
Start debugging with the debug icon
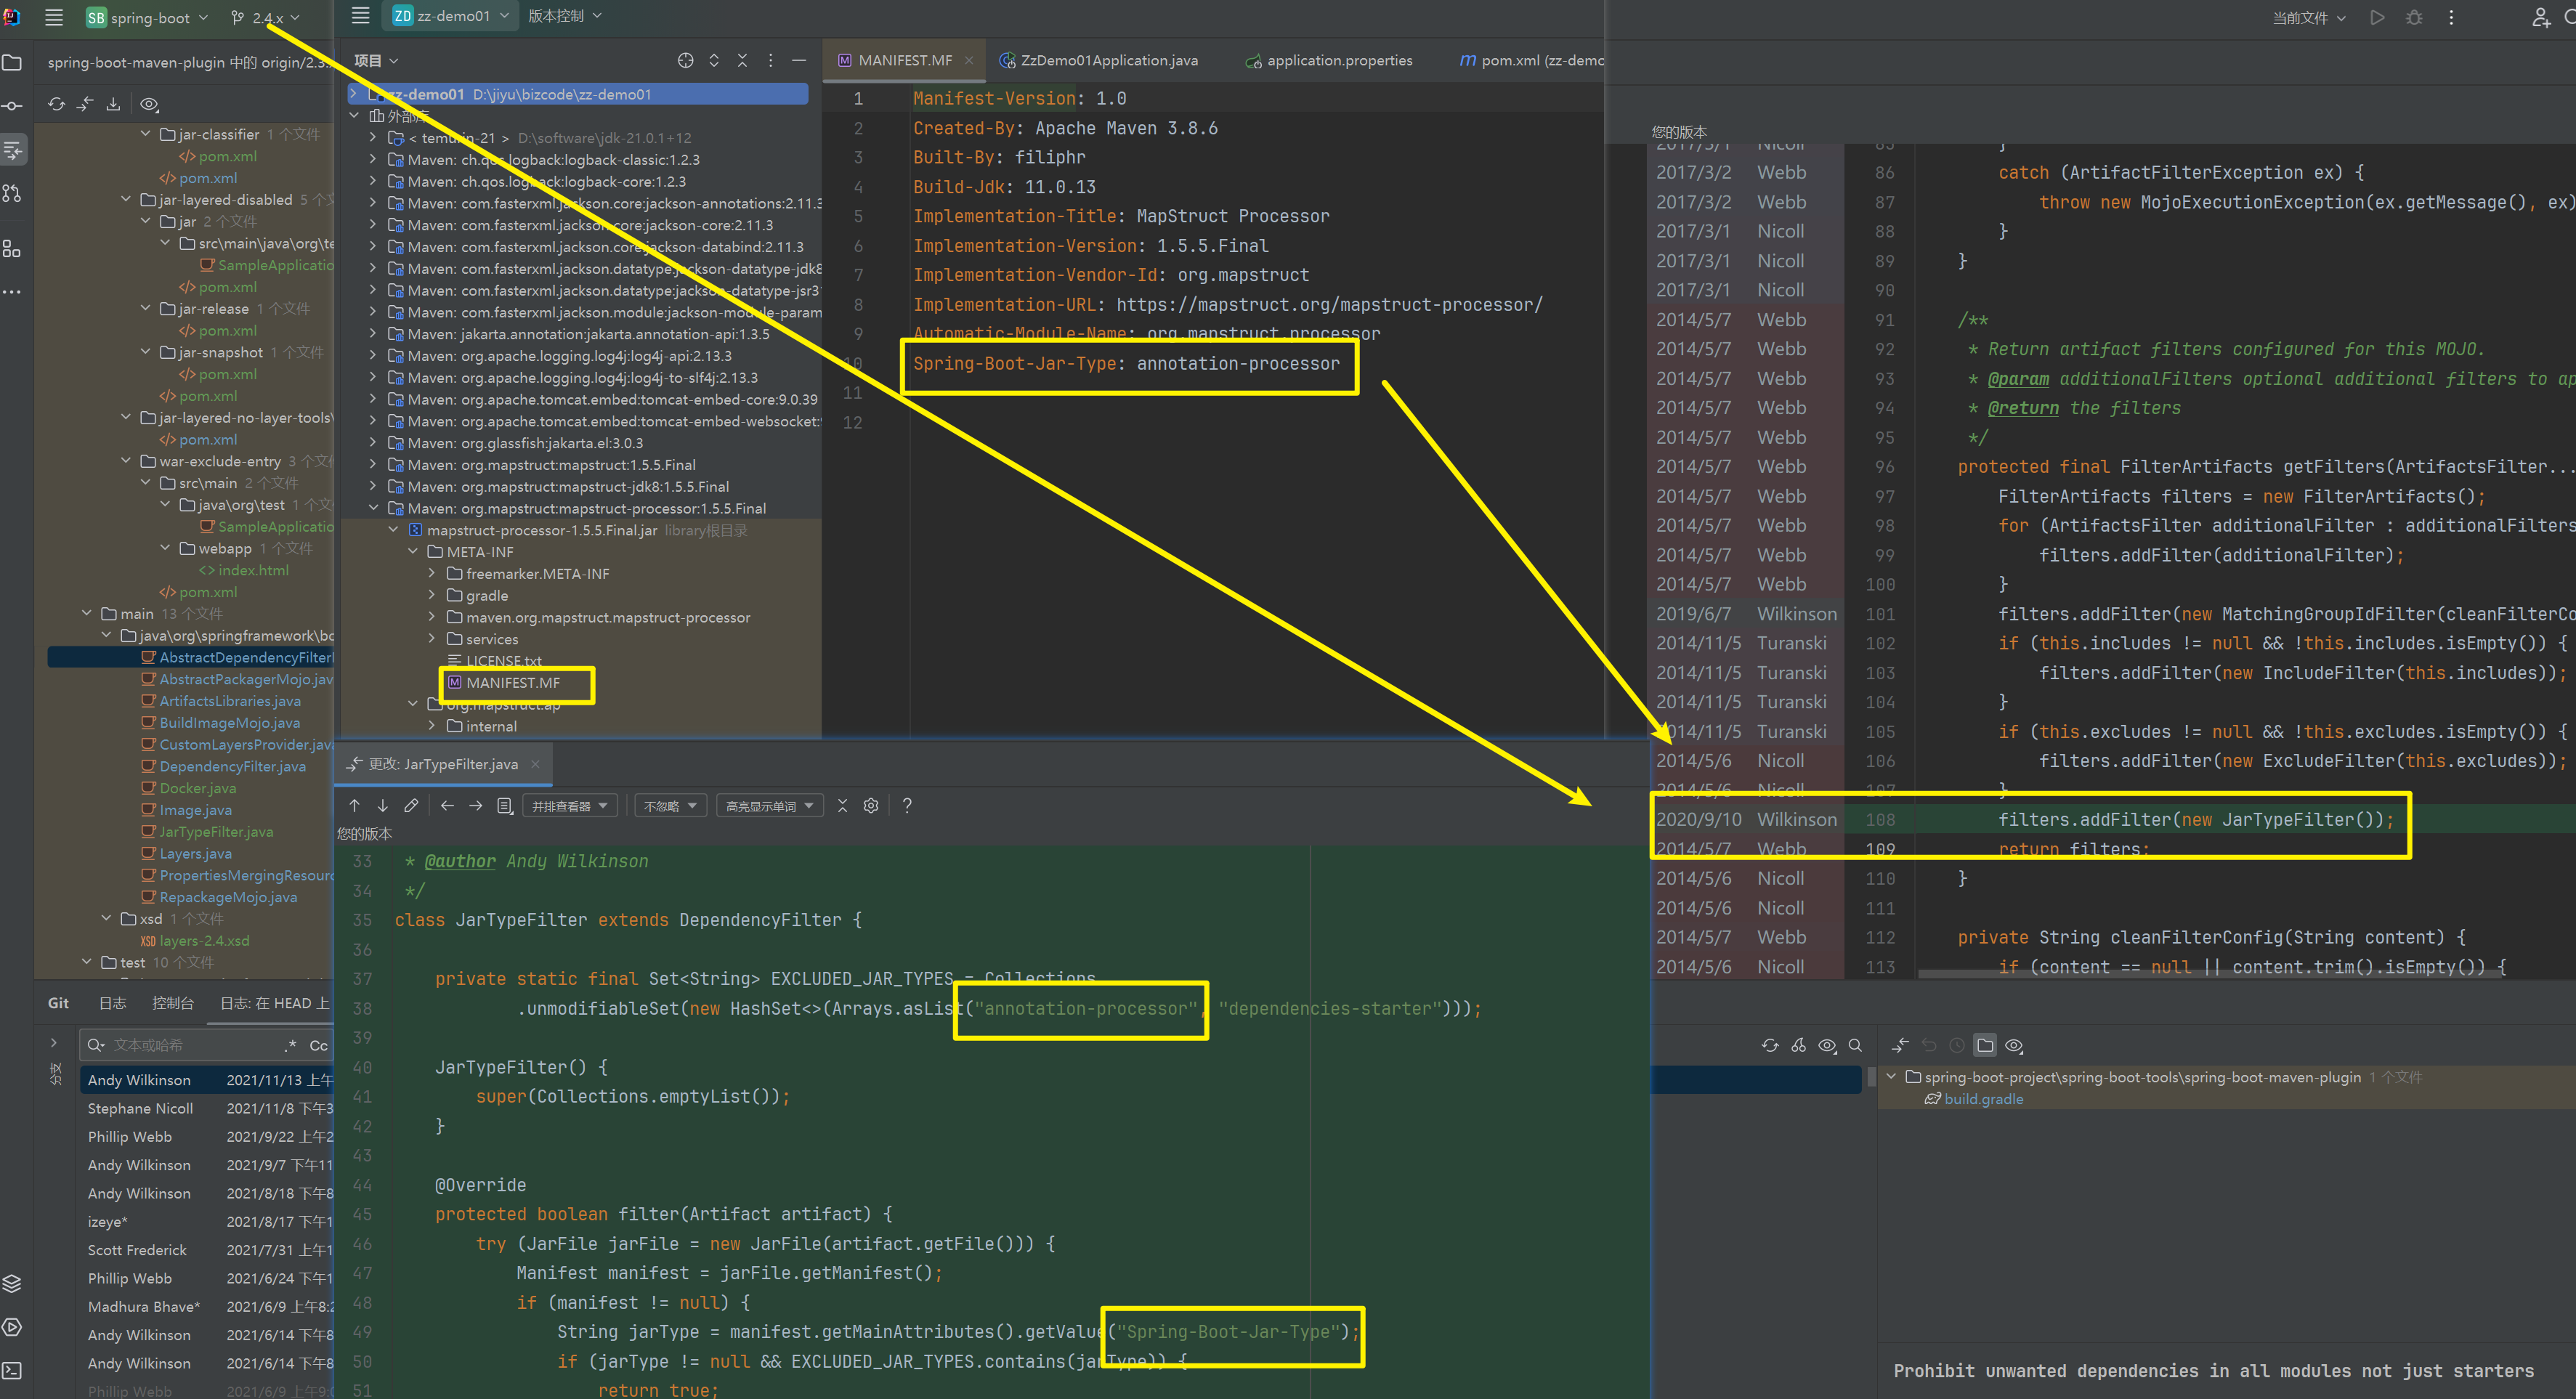pos(2414,17)
